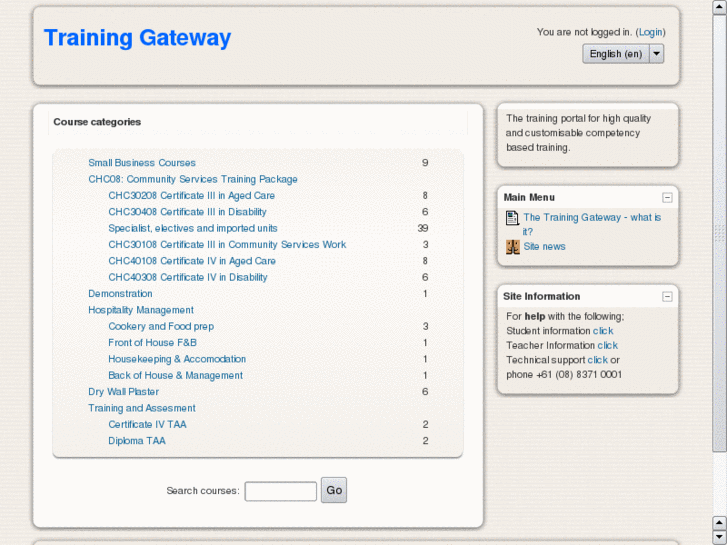
Task: Click the Technical support click link
Action: [598, 360]
